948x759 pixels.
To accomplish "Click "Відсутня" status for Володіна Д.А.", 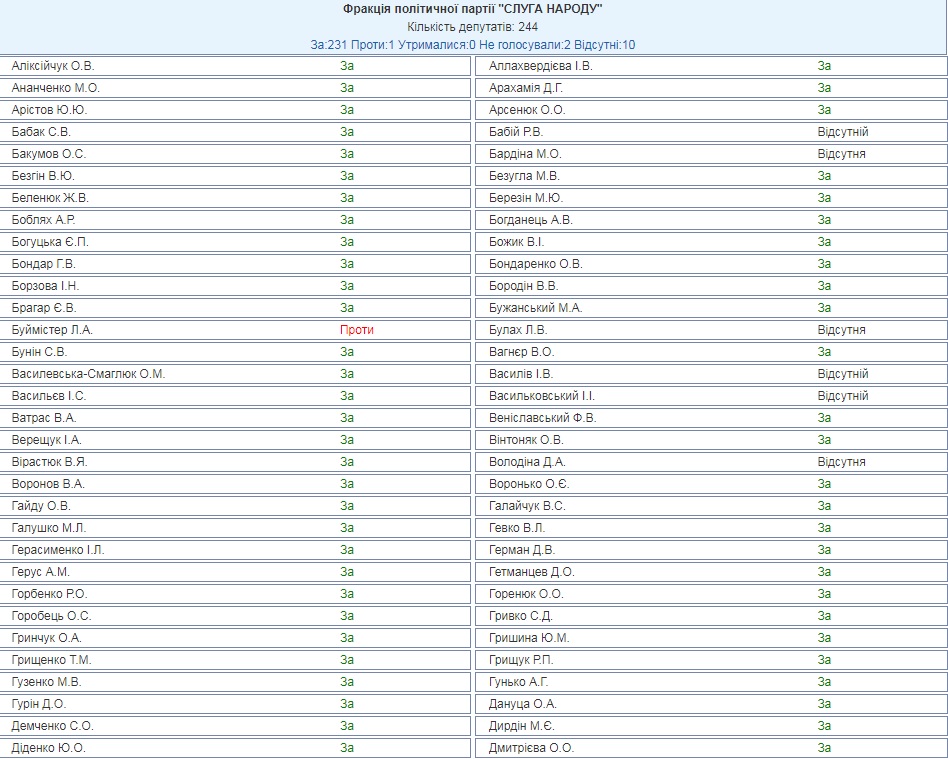I will click(842, 462).
